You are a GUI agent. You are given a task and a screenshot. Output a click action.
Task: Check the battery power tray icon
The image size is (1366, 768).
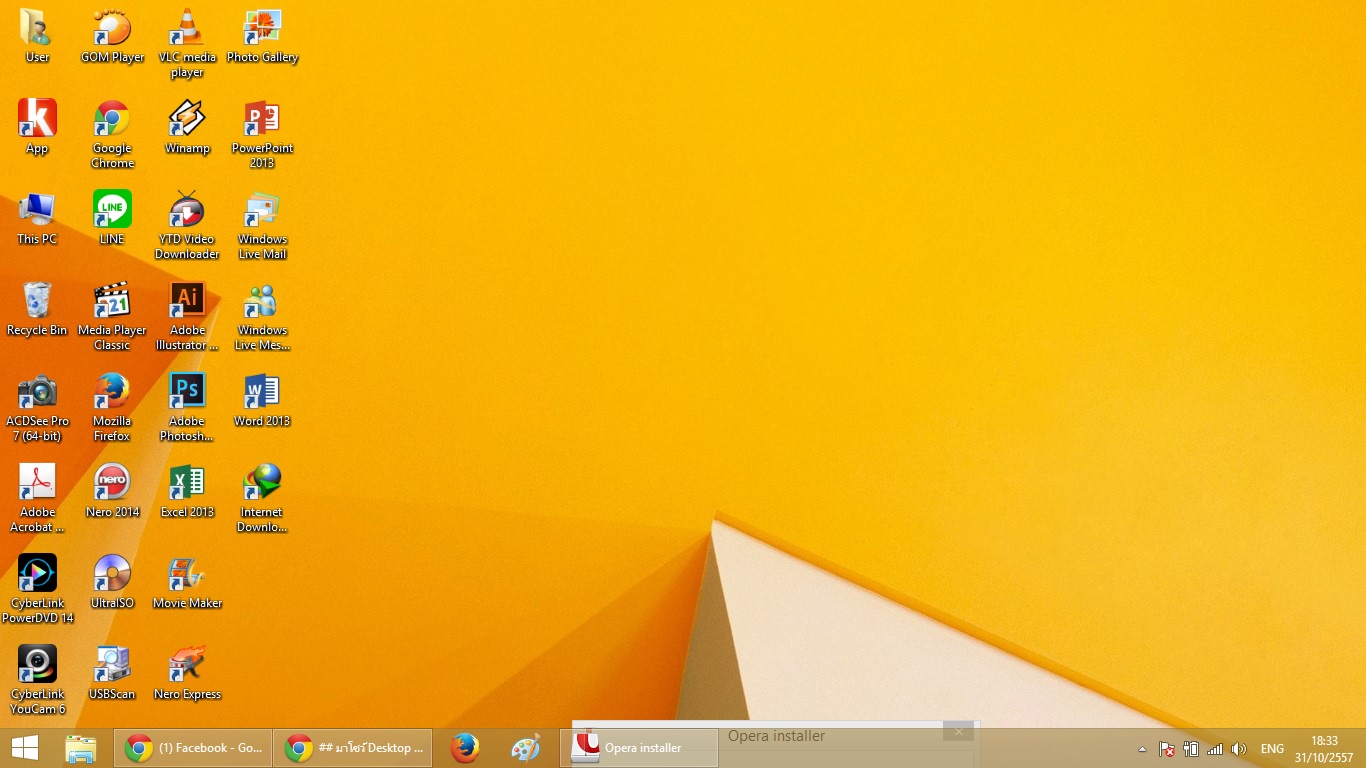click(x=1191, y=749)
